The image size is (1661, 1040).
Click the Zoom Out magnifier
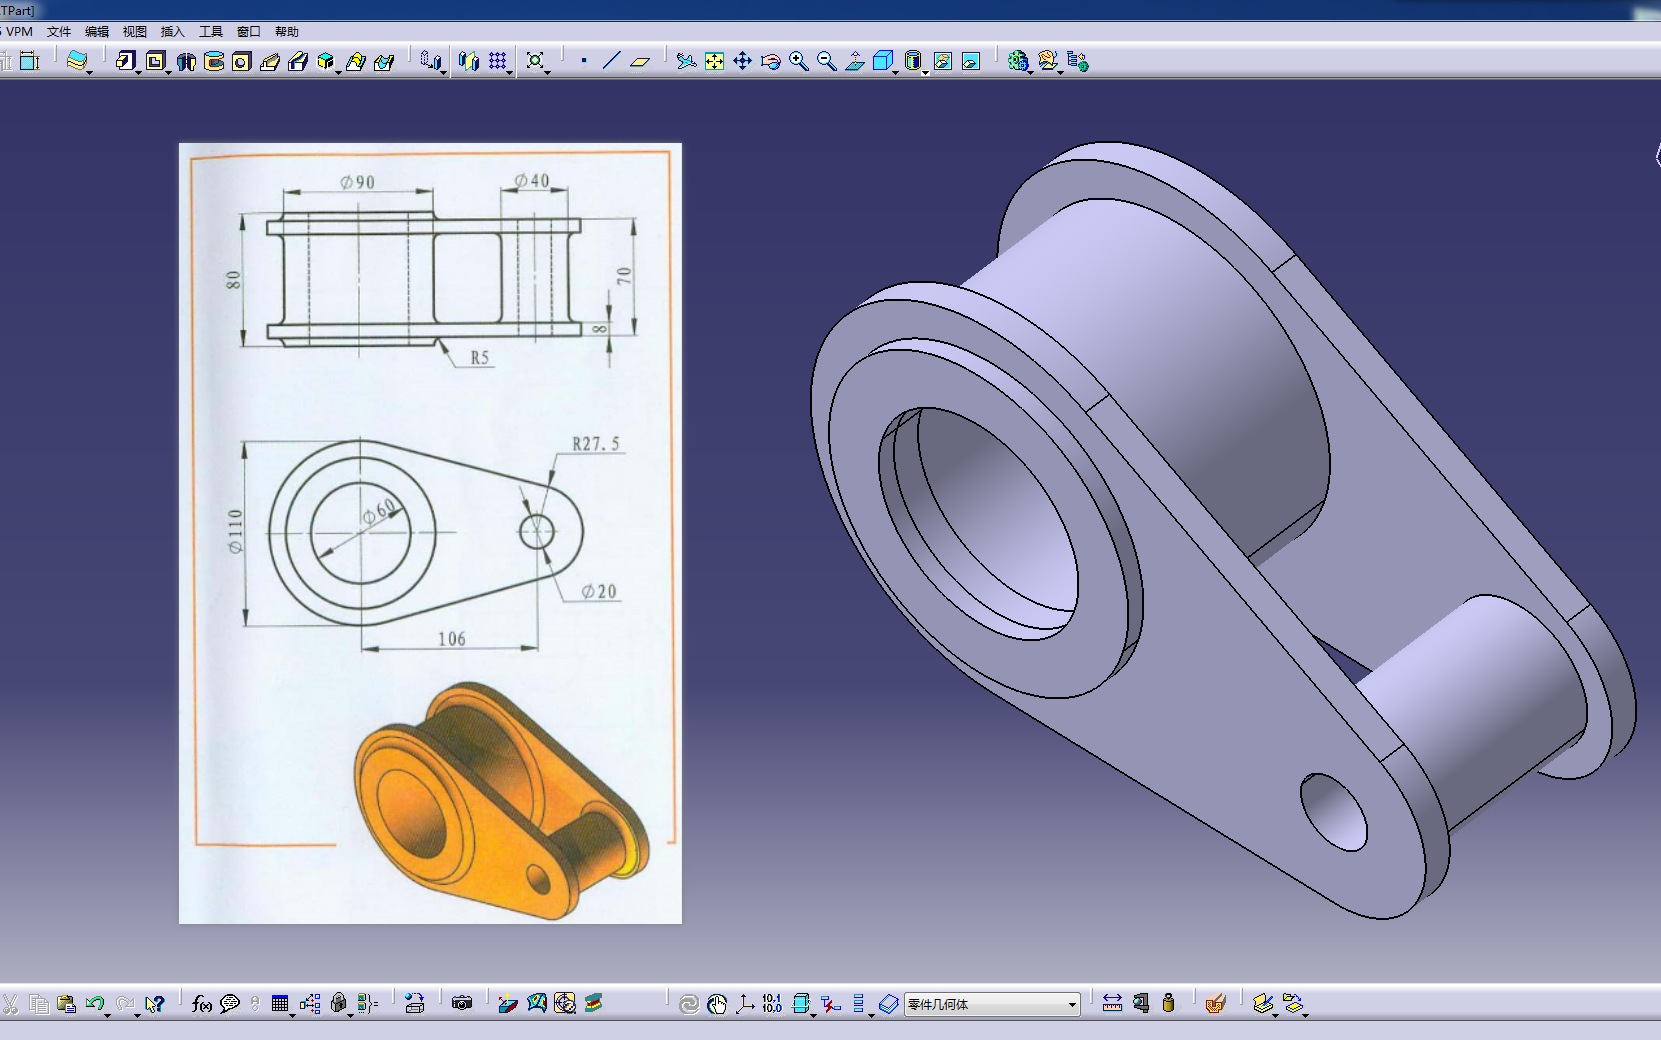click(826, 61)
